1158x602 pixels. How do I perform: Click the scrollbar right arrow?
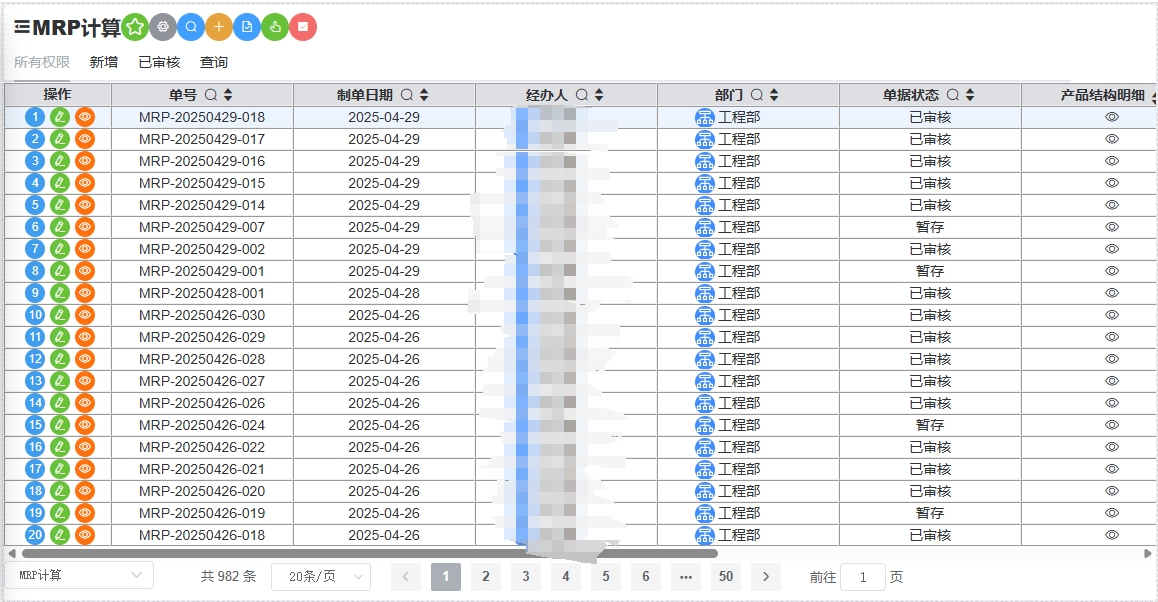pyautogui.click(x=1147, y=553)
